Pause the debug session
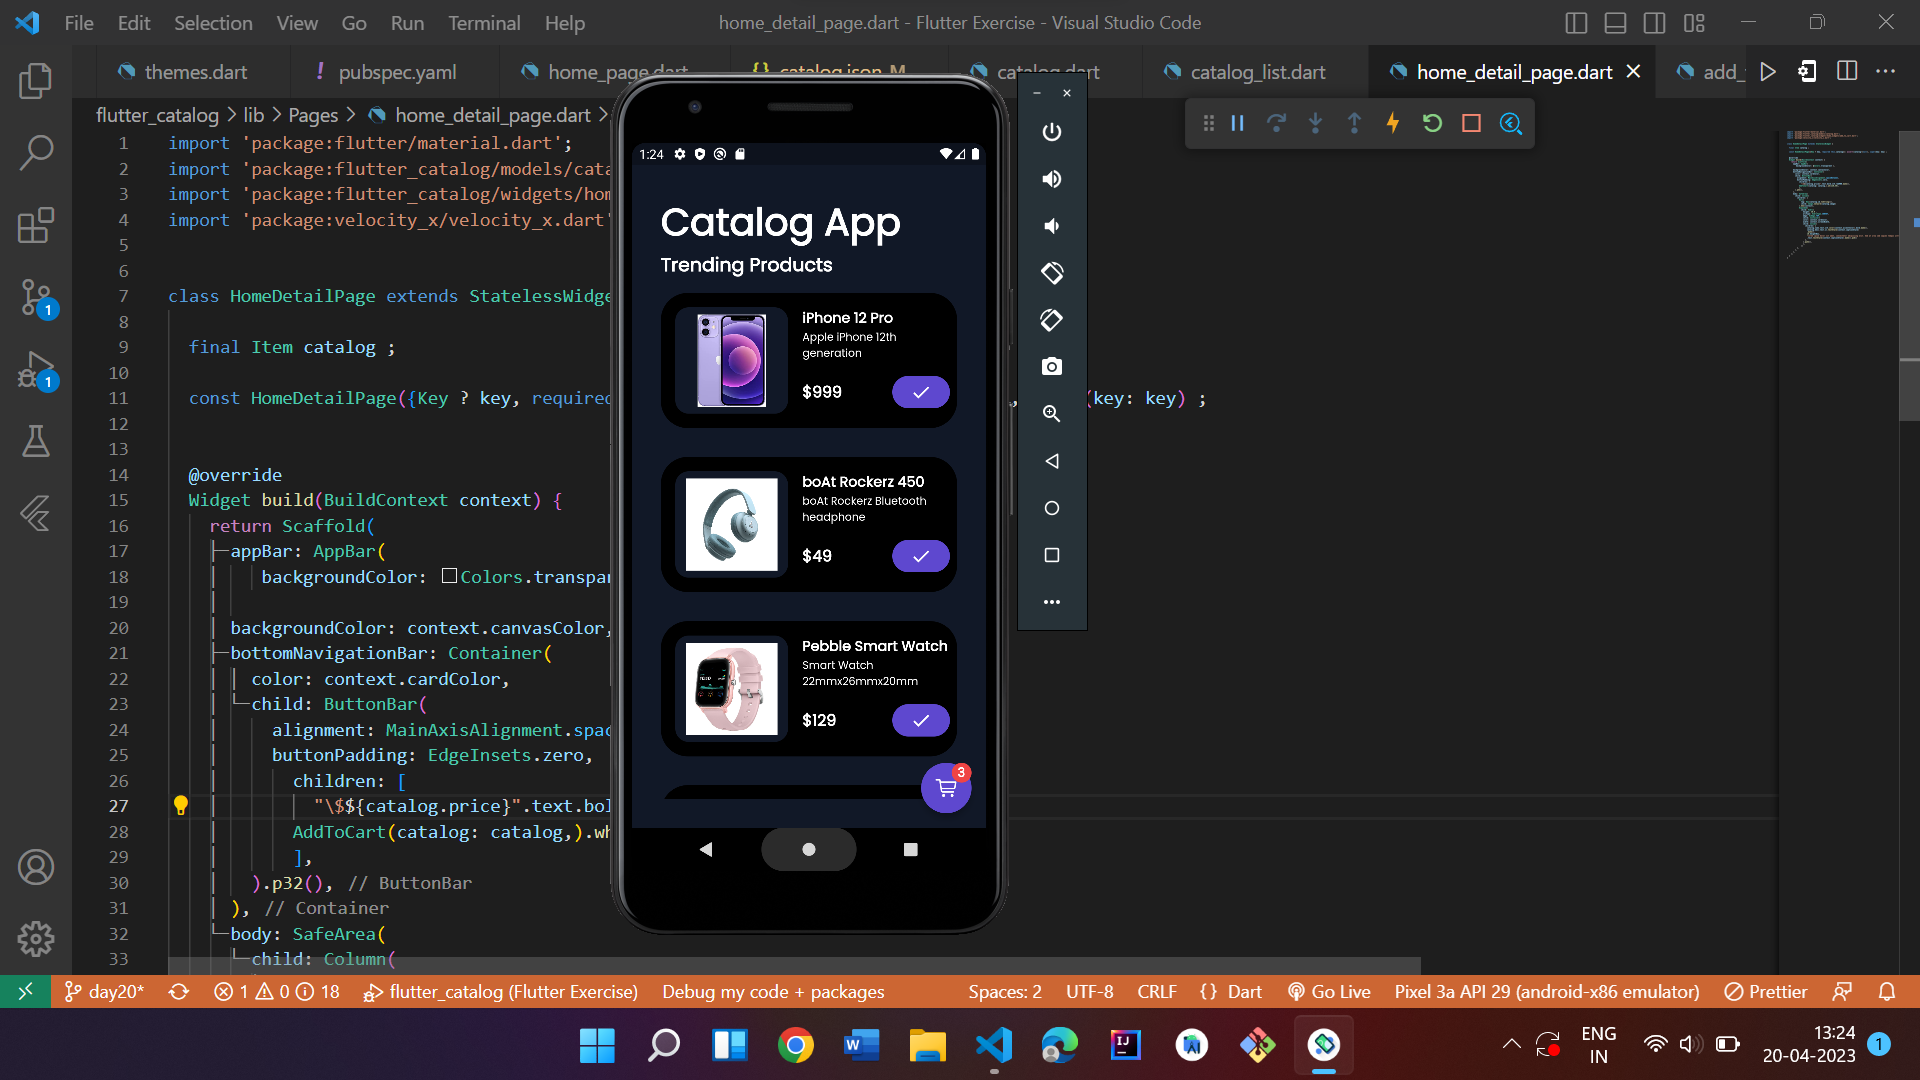The width and height of the screenshot is (1920, 1080). pyautogui.click(x=1238, y=123)
